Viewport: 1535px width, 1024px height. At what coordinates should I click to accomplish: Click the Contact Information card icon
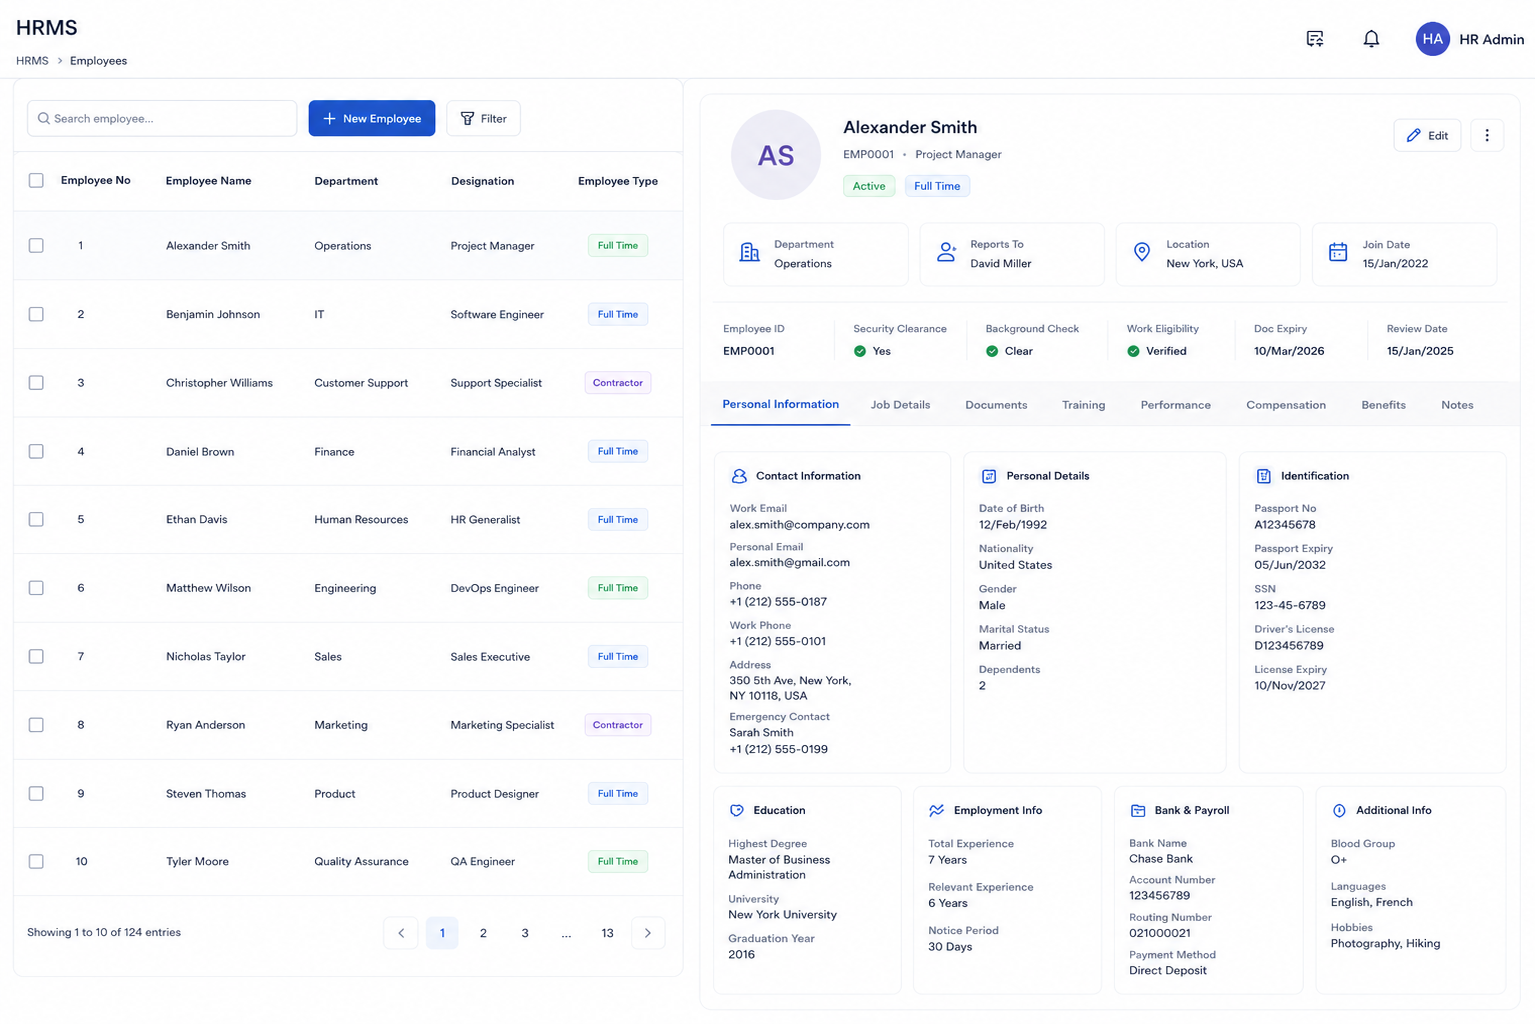pos(739,476)
